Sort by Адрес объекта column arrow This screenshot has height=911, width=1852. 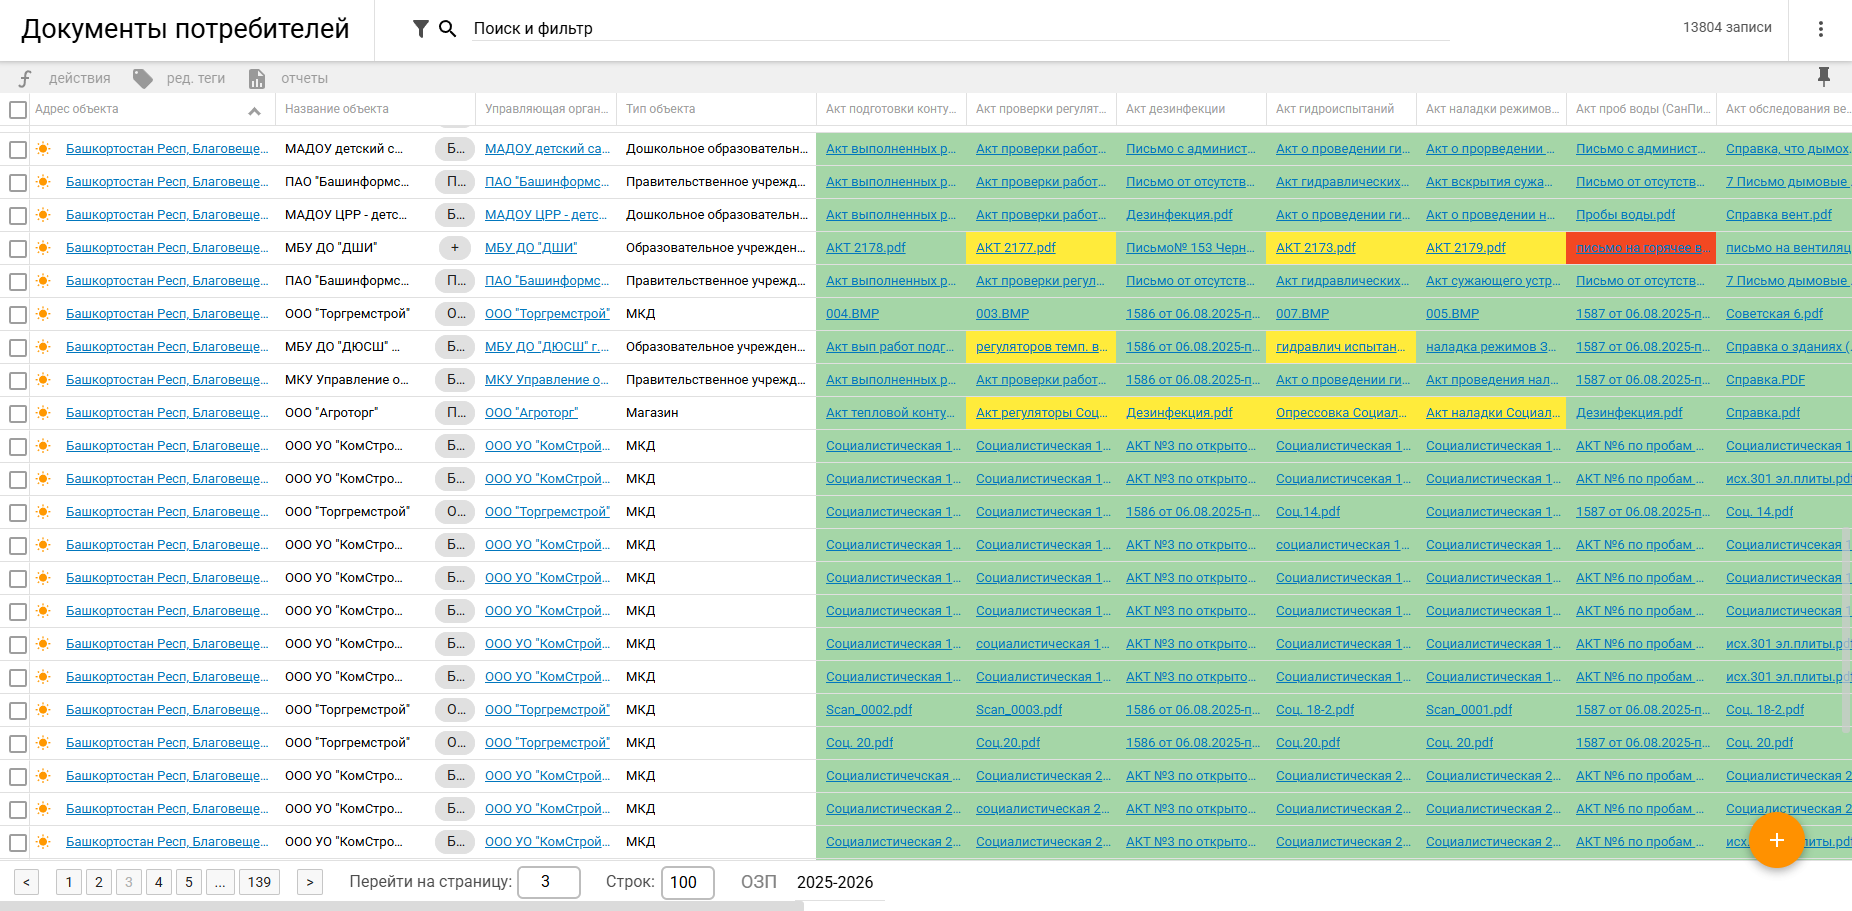pos(254,111)
